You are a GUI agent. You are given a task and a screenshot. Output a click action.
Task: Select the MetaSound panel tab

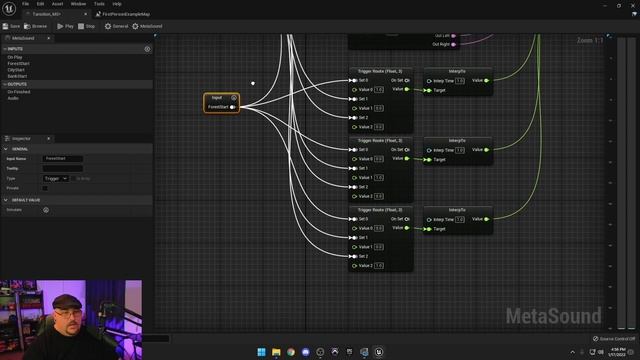click(23, 38)
